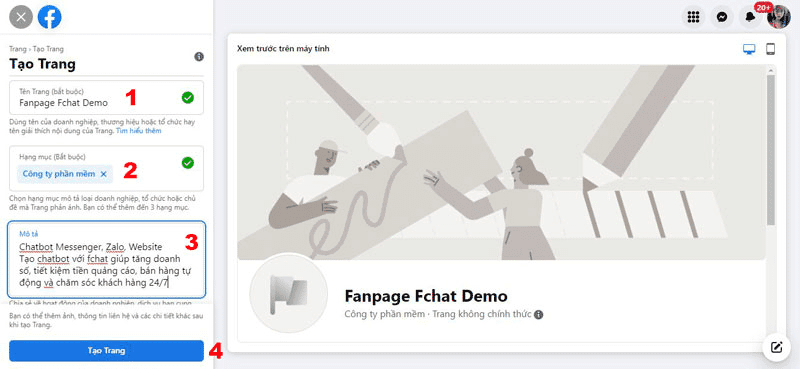Image resolution: width=800 pixels, height=369 pixels.
Task: Switch to mobile preview icon
Action: pyautogui.click(x=770, y=49)
